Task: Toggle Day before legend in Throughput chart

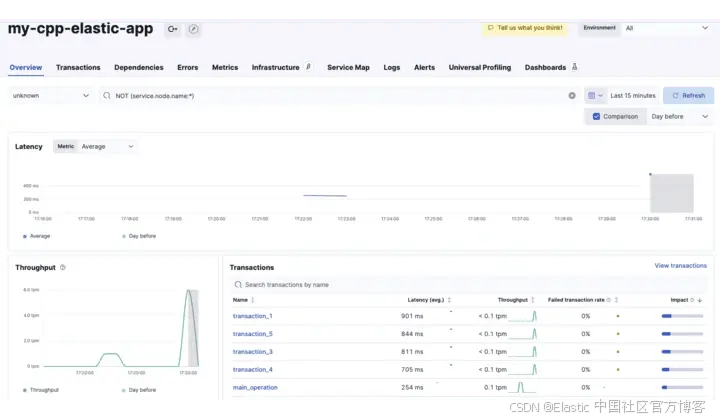Action: pos(139,390)
